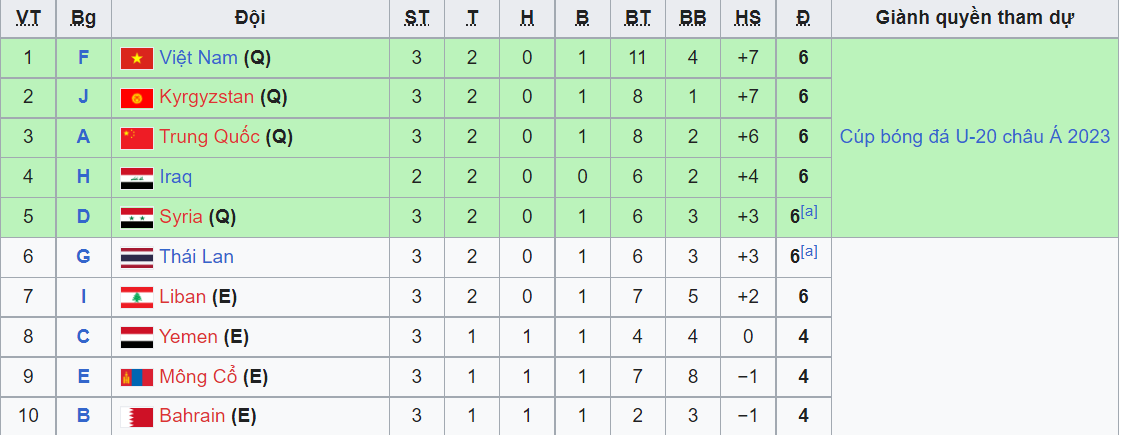The height and width of the screenshot is (435, 1121).
Task: Open the Việt Nam team link
Action: pyautogui.click(x=198, y=58)
